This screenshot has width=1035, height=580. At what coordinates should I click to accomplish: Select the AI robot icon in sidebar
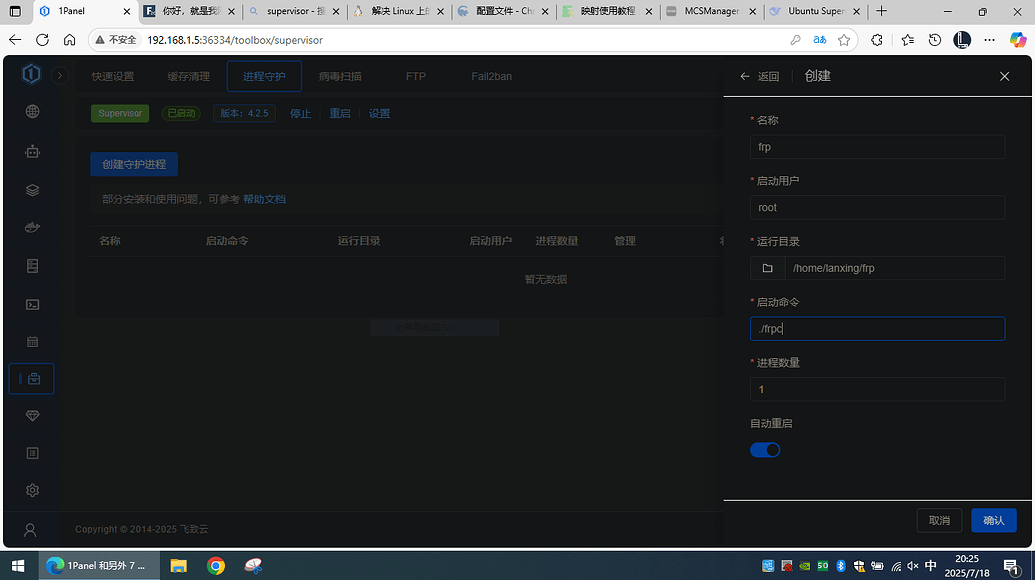coord(31,150)
